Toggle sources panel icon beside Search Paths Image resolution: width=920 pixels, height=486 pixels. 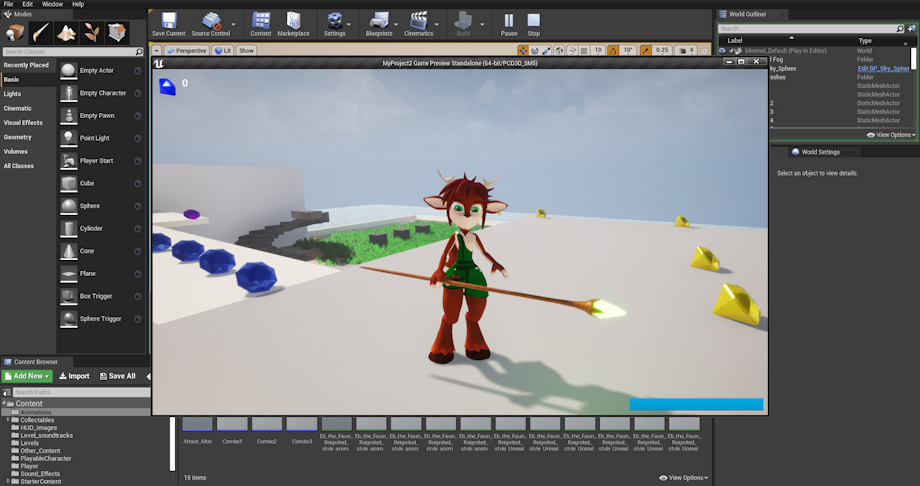click(6, 392)
